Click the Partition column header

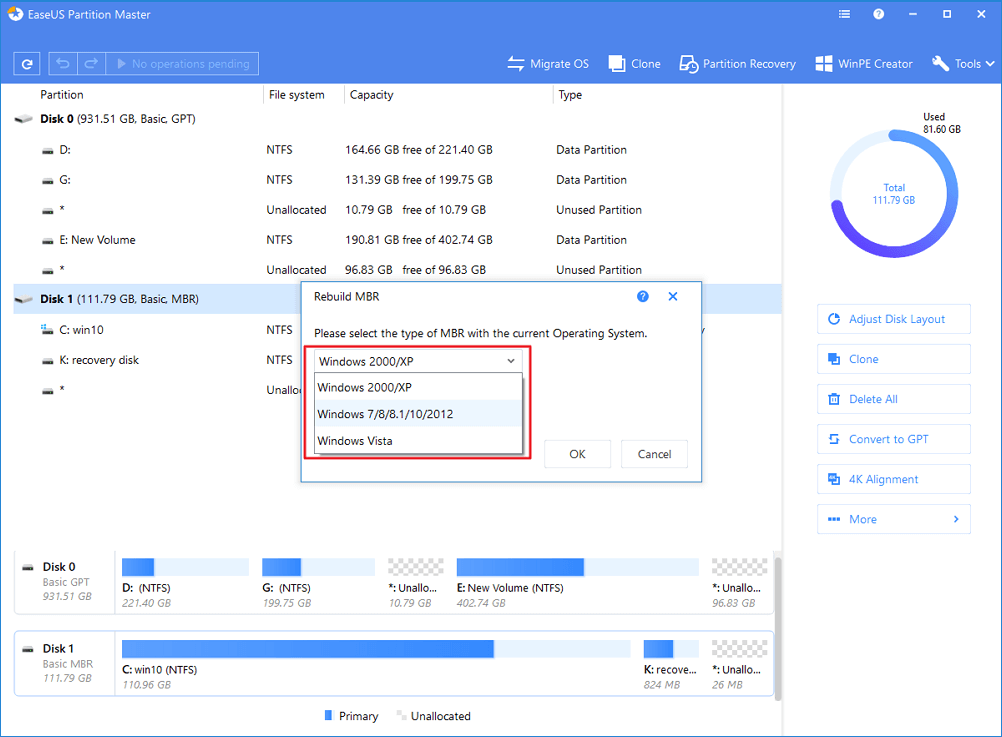click(61, 95)
